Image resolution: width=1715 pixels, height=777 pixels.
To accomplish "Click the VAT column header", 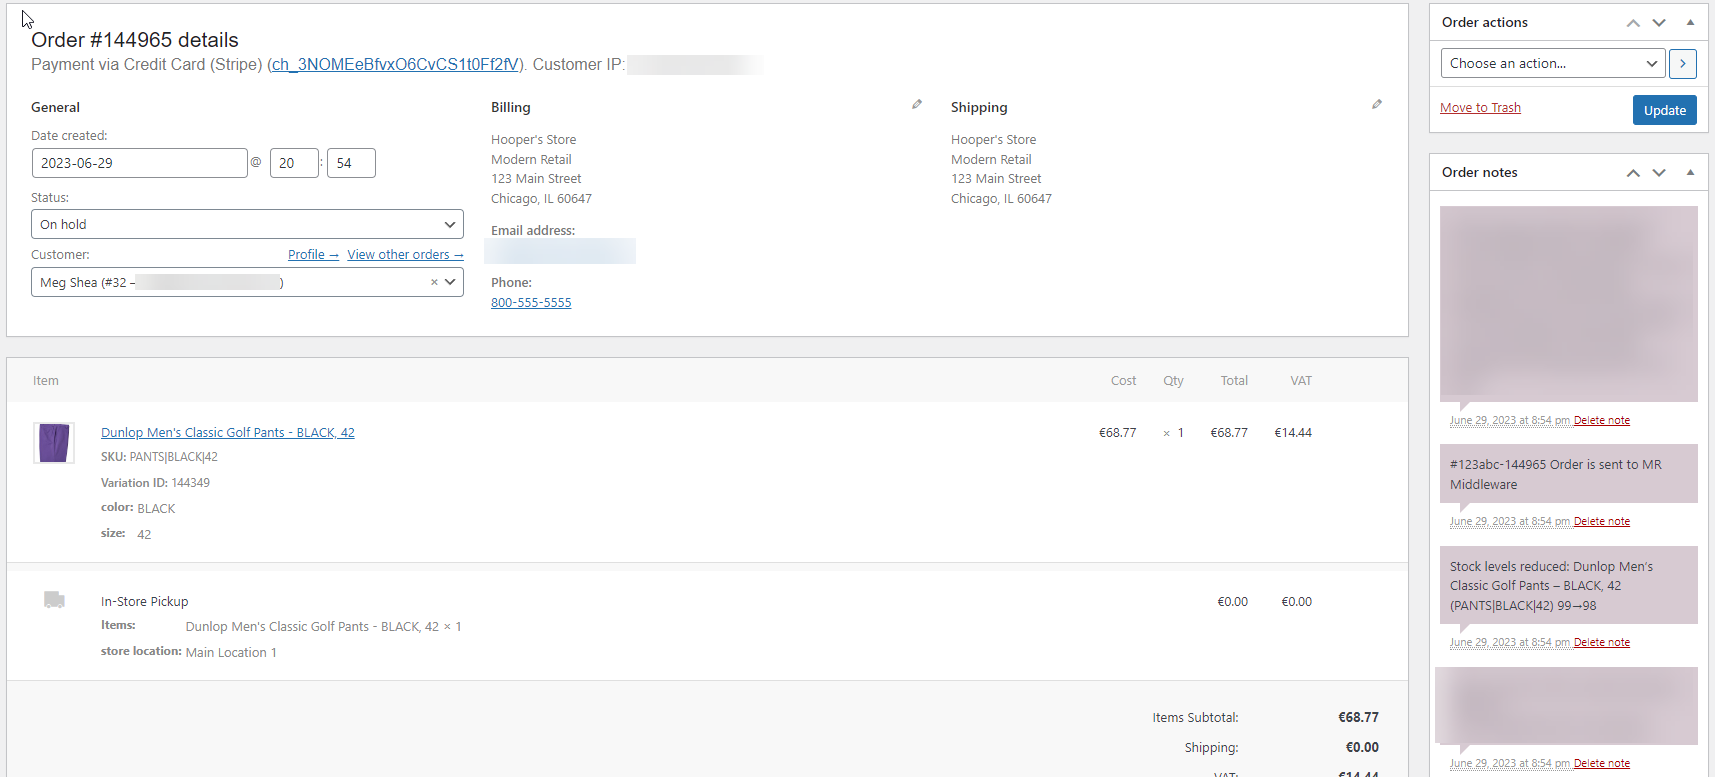I will (x=1301, y=381).
